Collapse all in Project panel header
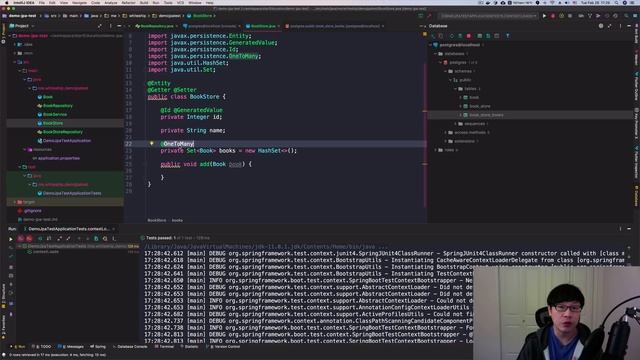This screenshot has height=360, width=640. coord(100,26)
